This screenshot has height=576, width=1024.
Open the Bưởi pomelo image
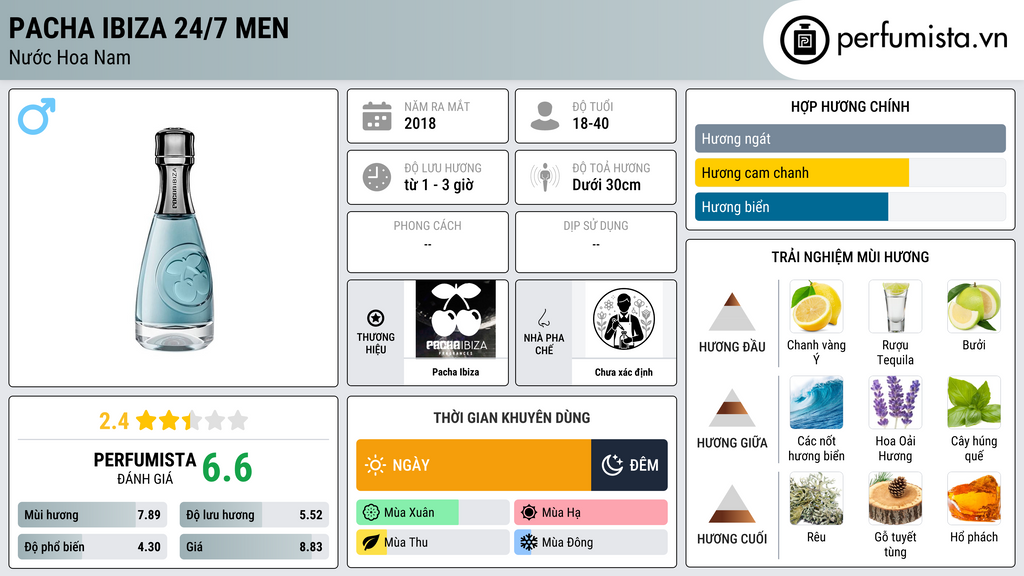coord(974,306)
